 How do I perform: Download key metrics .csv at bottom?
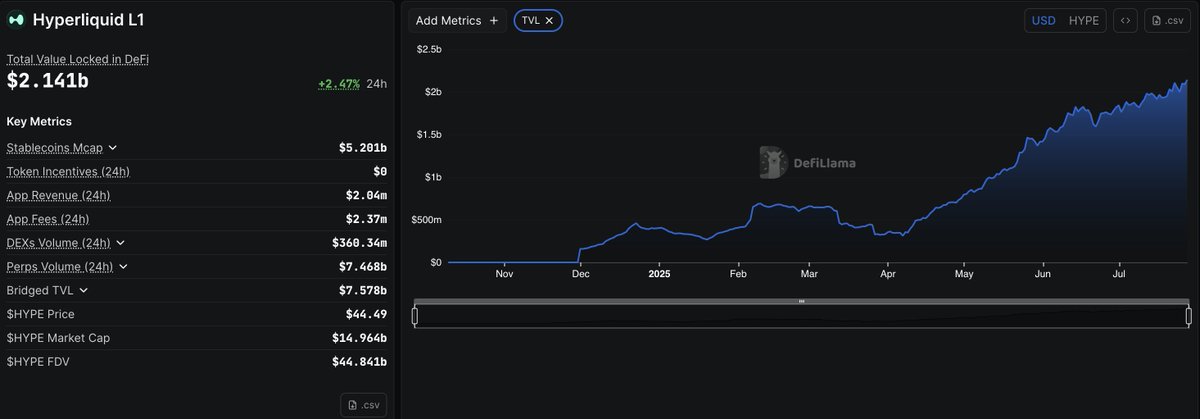[363, 405]
